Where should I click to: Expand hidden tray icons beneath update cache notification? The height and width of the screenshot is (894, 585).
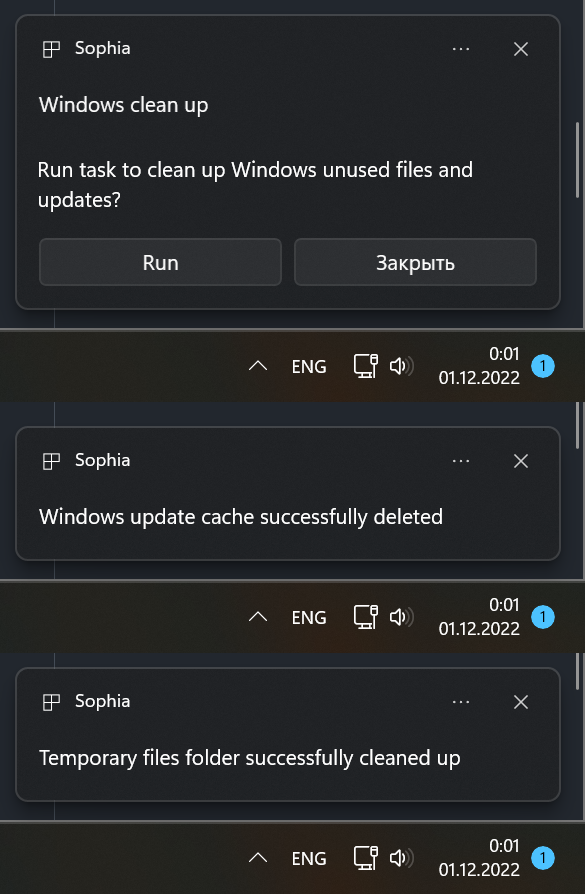(x=258, y=617)
